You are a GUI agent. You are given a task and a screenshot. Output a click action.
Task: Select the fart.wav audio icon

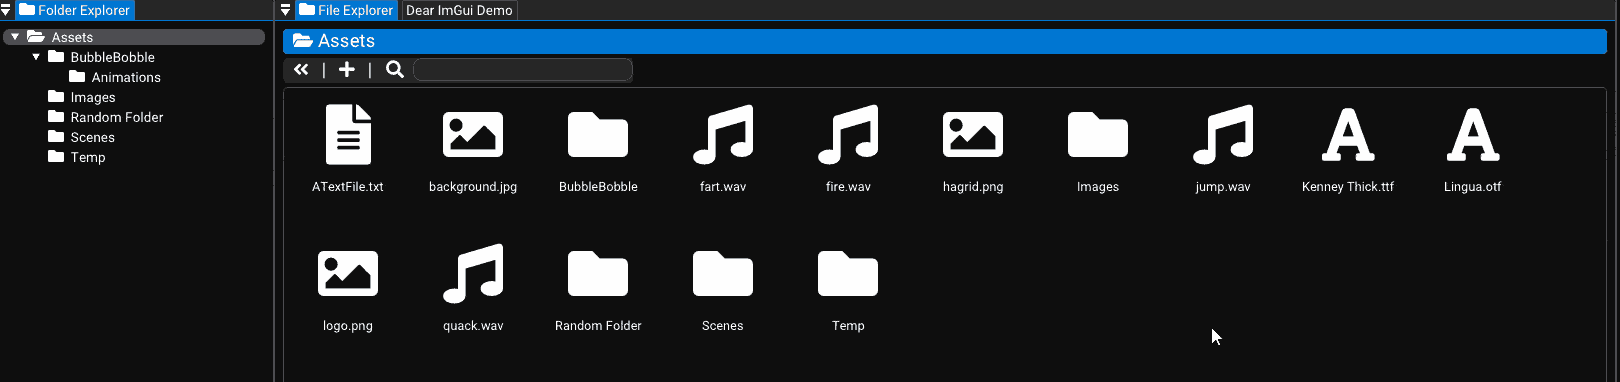click(723, 134)
